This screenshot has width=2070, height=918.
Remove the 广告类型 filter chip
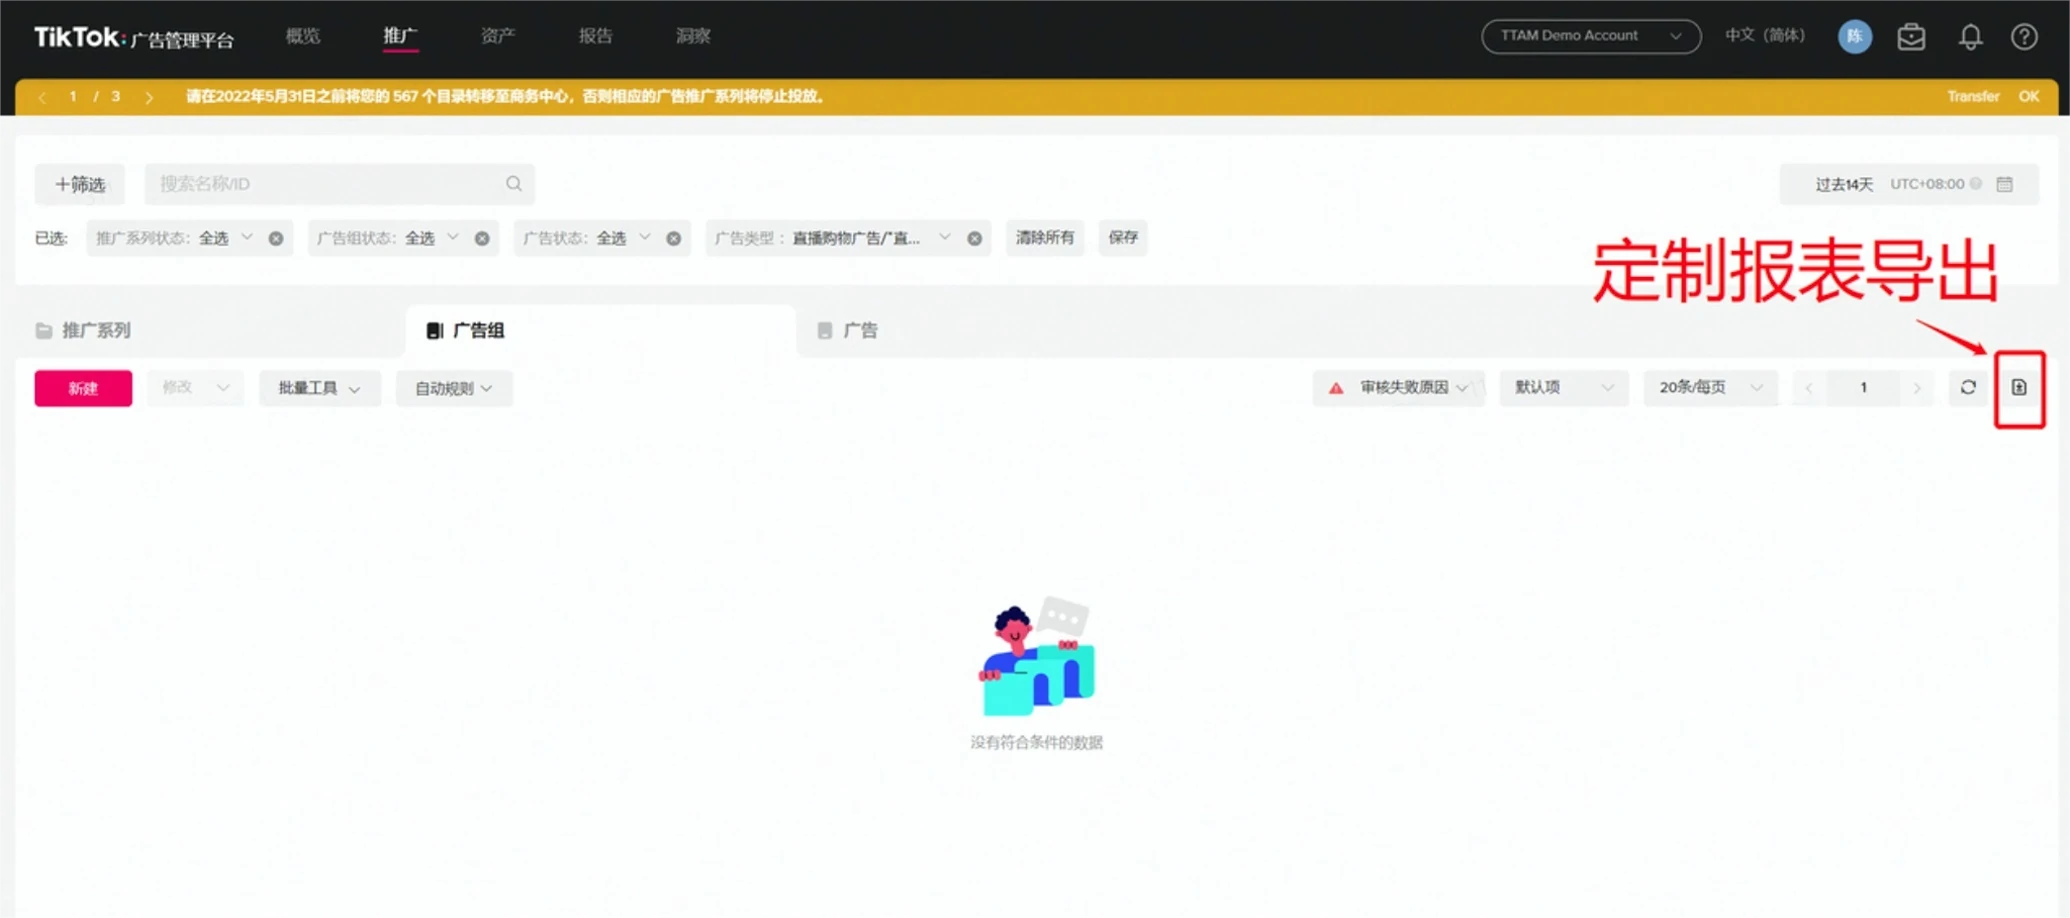click(x=974, y=238)
